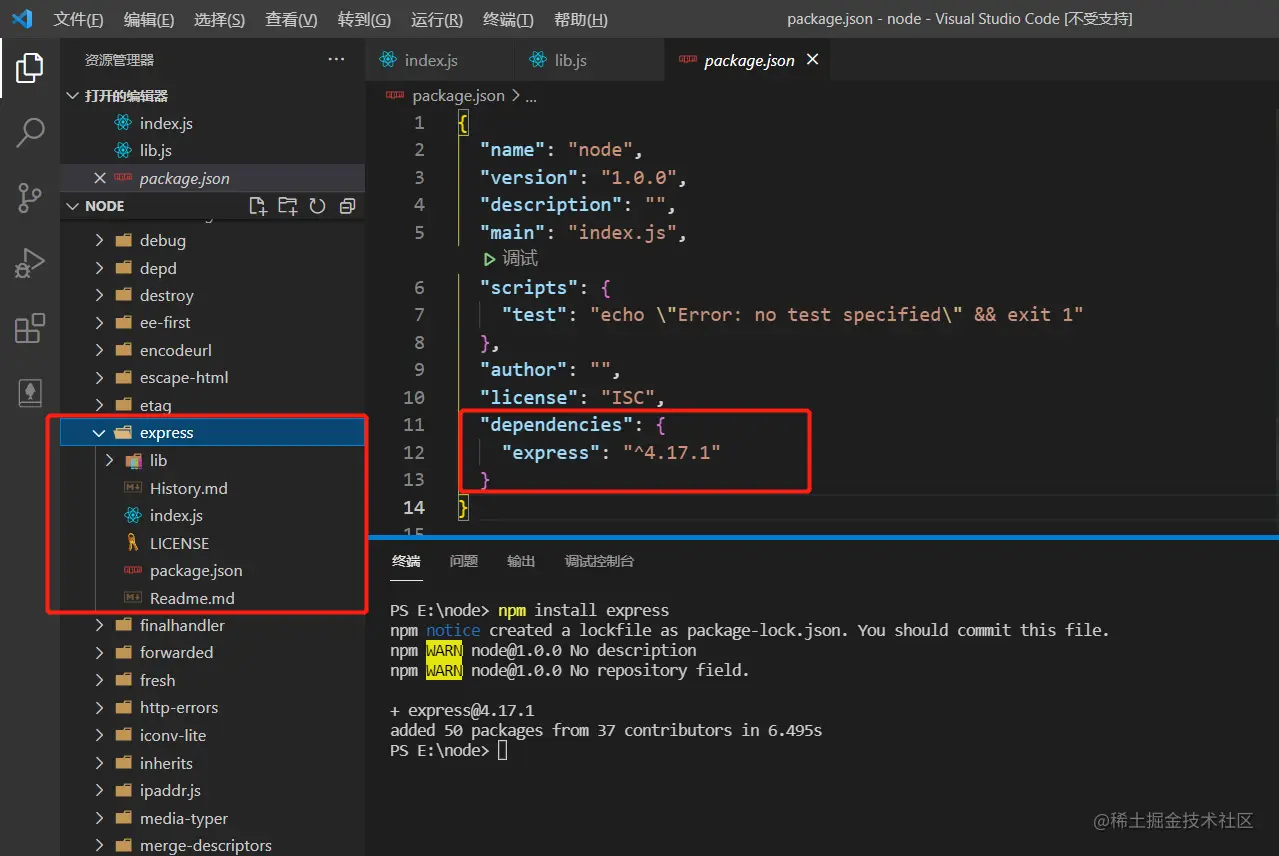The image size is (1279, 856).
Task: Open the 转到(G) menu
Action: pos(365,20)
